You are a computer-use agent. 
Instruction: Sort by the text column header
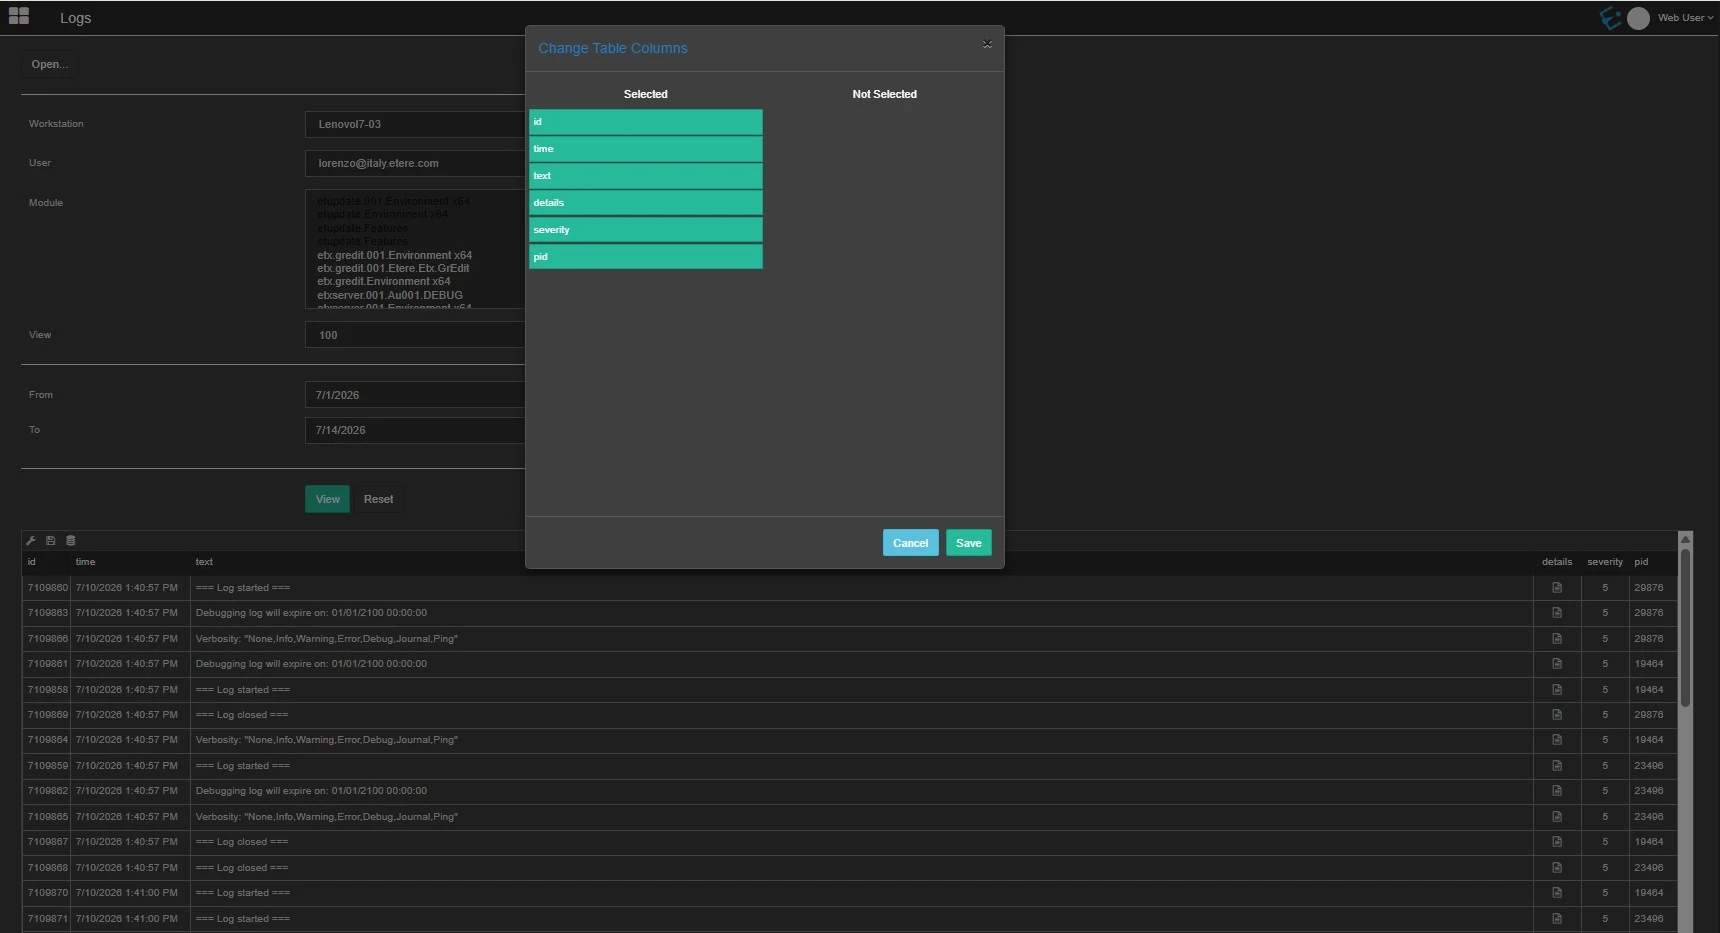[204, 562]
